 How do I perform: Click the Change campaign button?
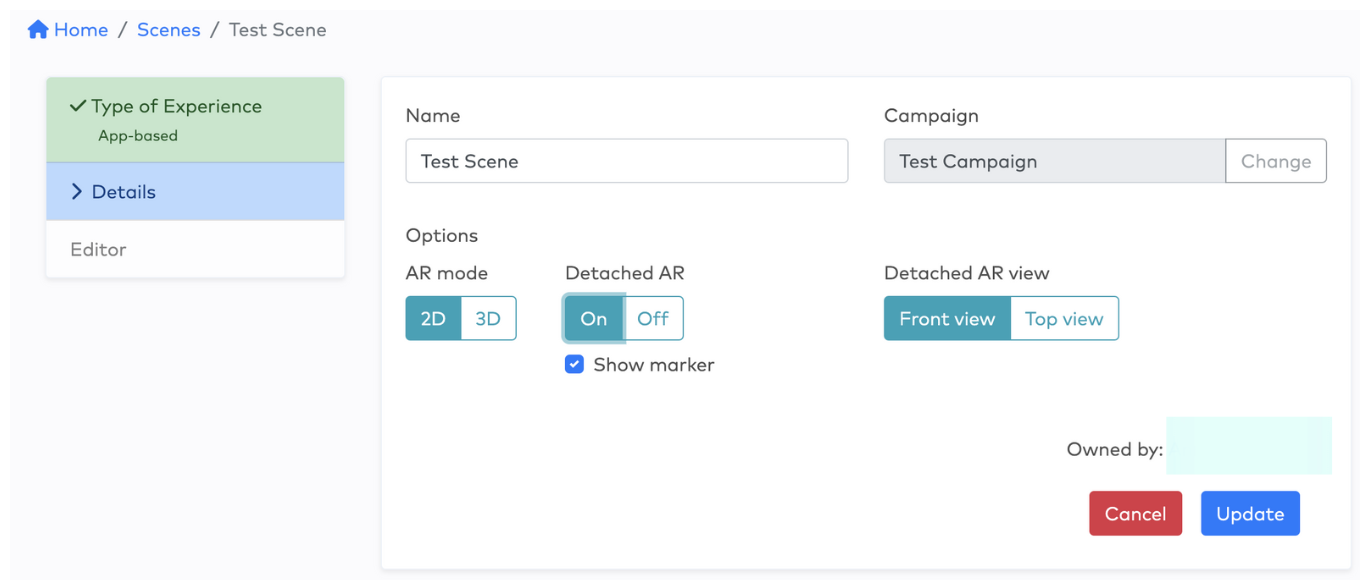tap(1276, 161)
